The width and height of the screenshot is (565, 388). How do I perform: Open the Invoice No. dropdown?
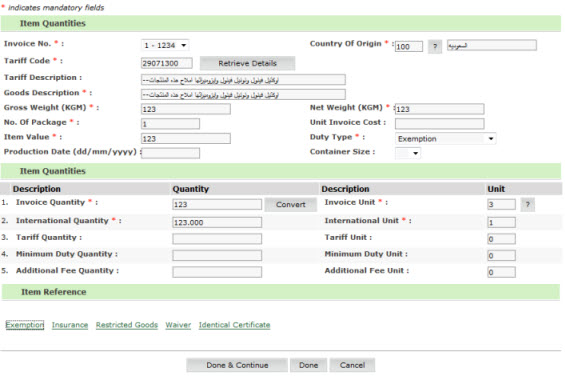pos(165,45)
